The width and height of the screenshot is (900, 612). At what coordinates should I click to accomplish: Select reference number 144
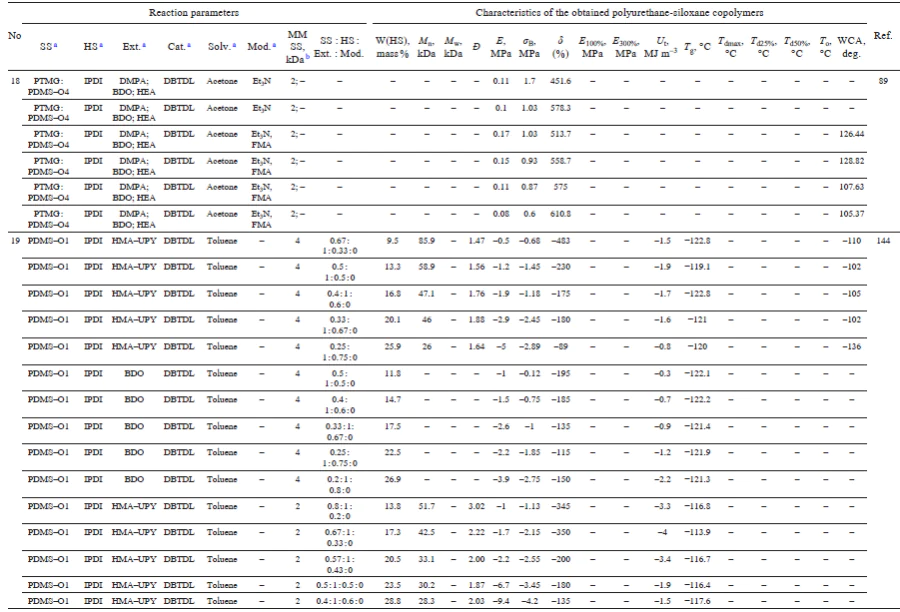[x=883, y=241]
